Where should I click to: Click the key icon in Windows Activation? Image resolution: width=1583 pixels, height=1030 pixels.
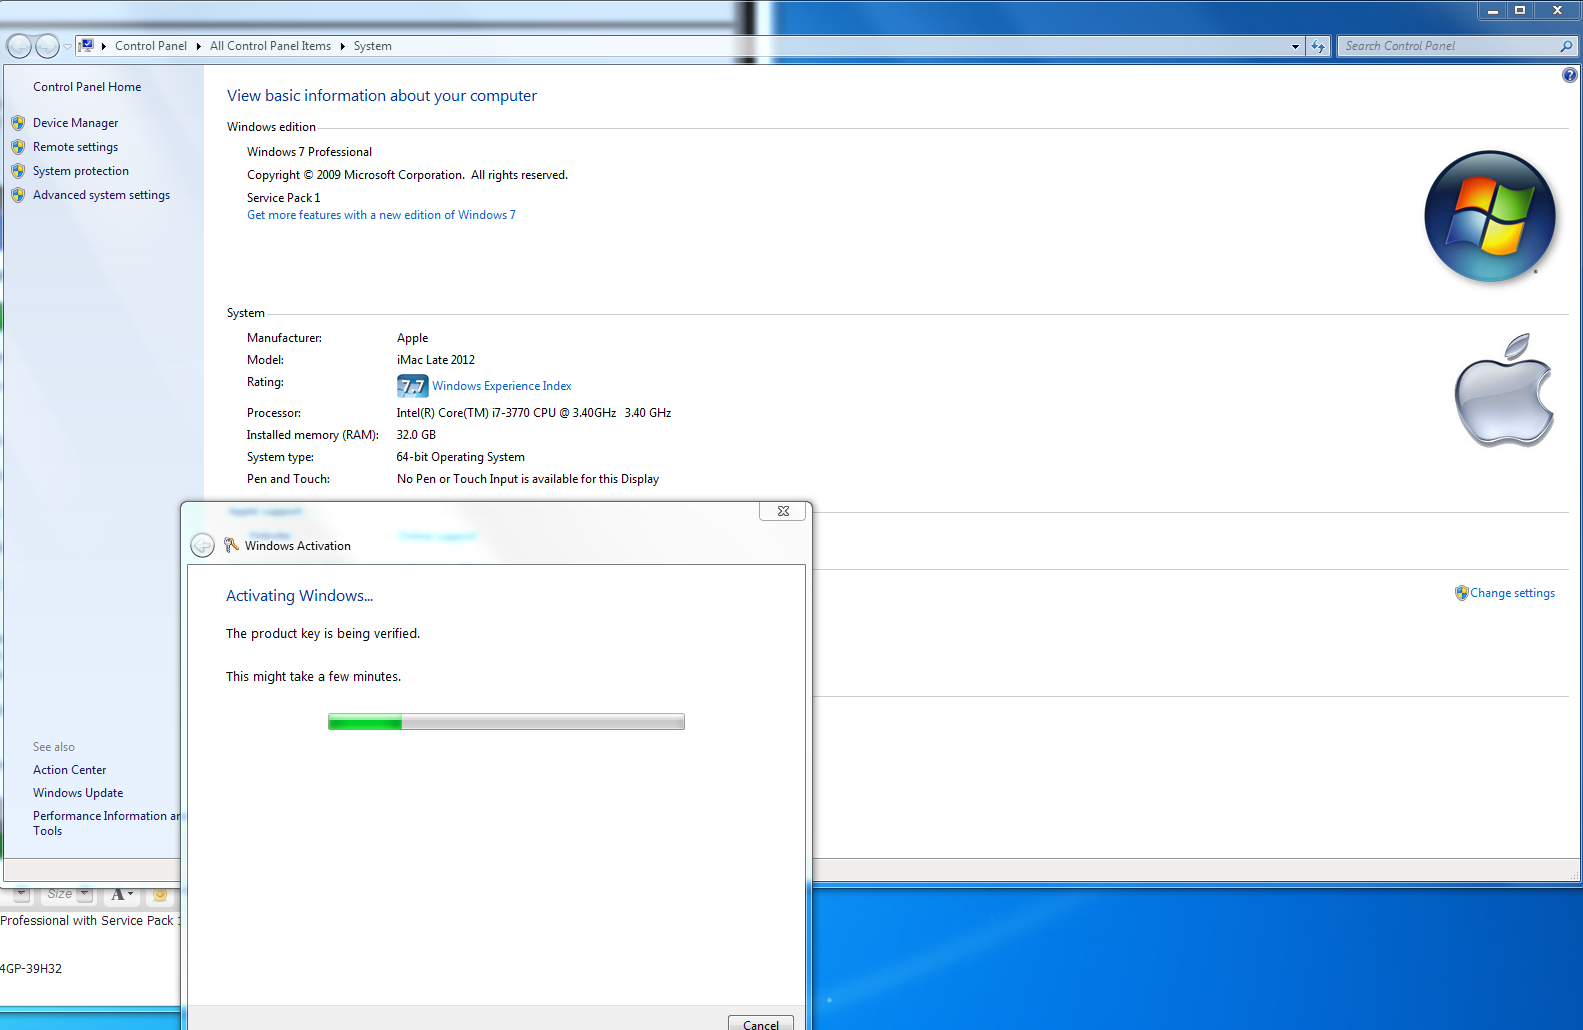click(x=231, y=545)
